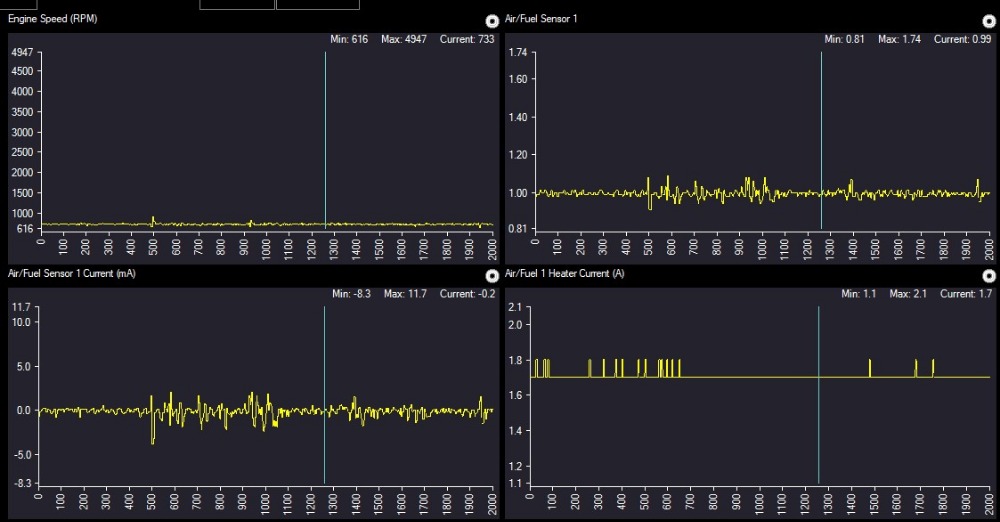Click the round options button for Engine Speed graph
This screenshot has height=522, width=1000.
[491, 21]
